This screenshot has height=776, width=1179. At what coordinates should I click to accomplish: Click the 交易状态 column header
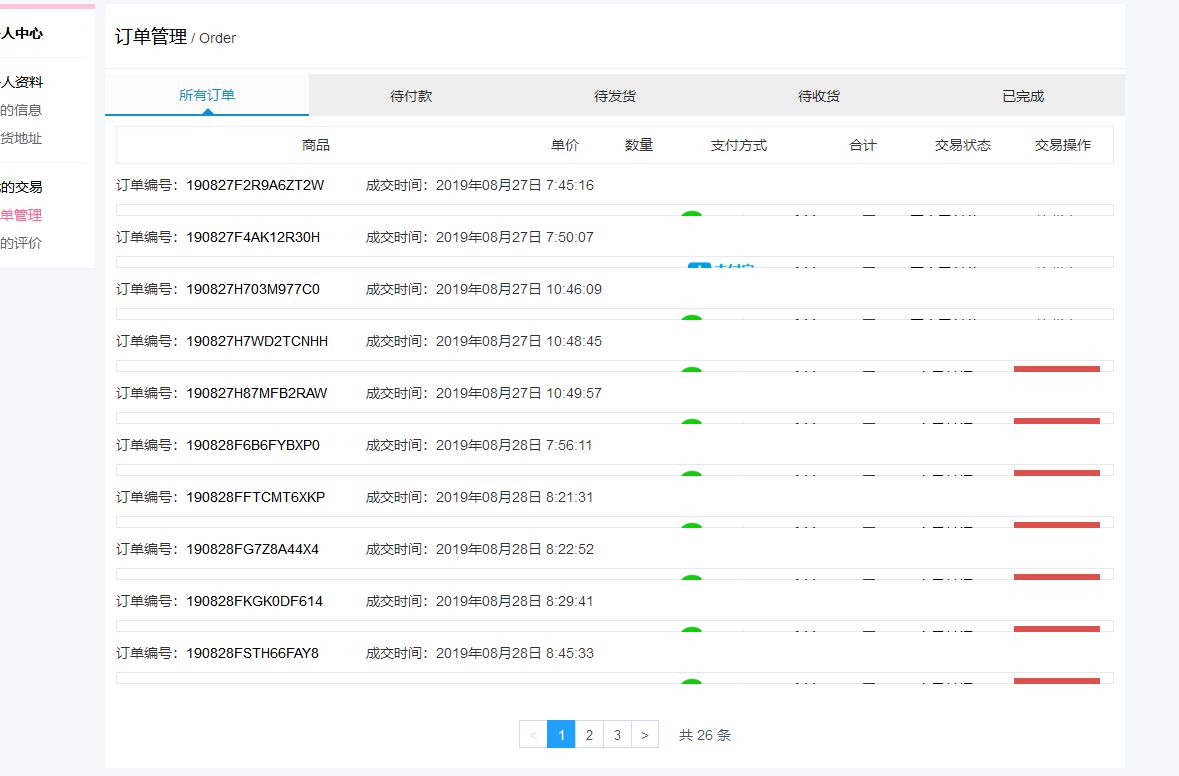point(962,145)
